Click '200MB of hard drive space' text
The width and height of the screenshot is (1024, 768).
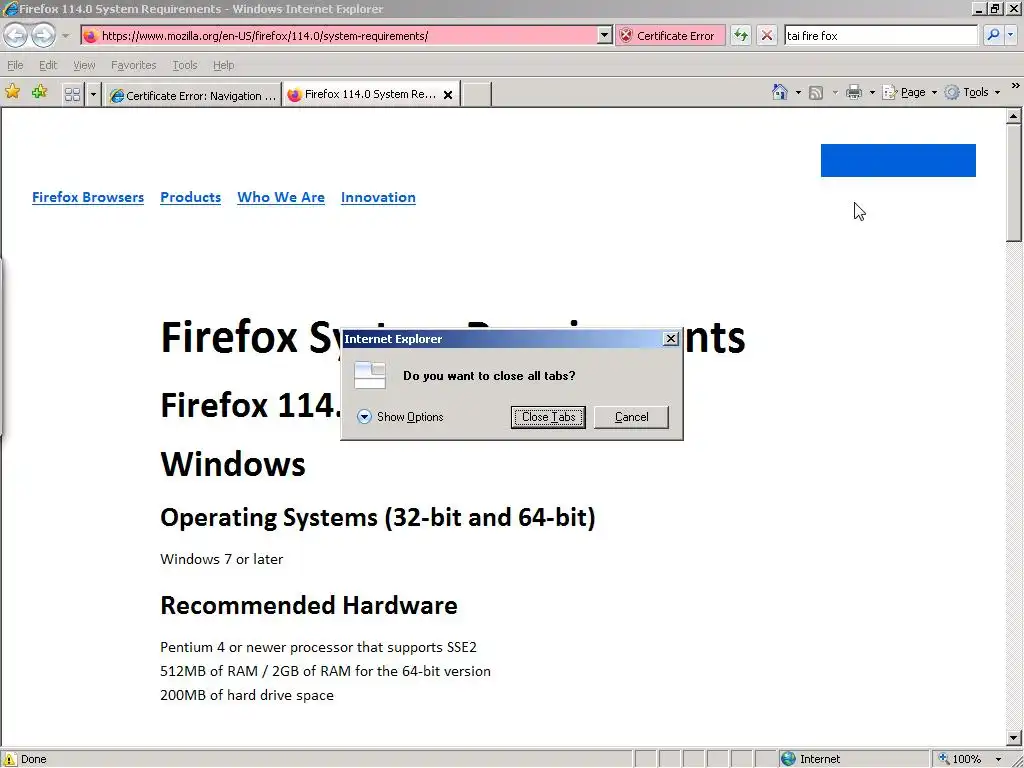(x=247, y=695)
